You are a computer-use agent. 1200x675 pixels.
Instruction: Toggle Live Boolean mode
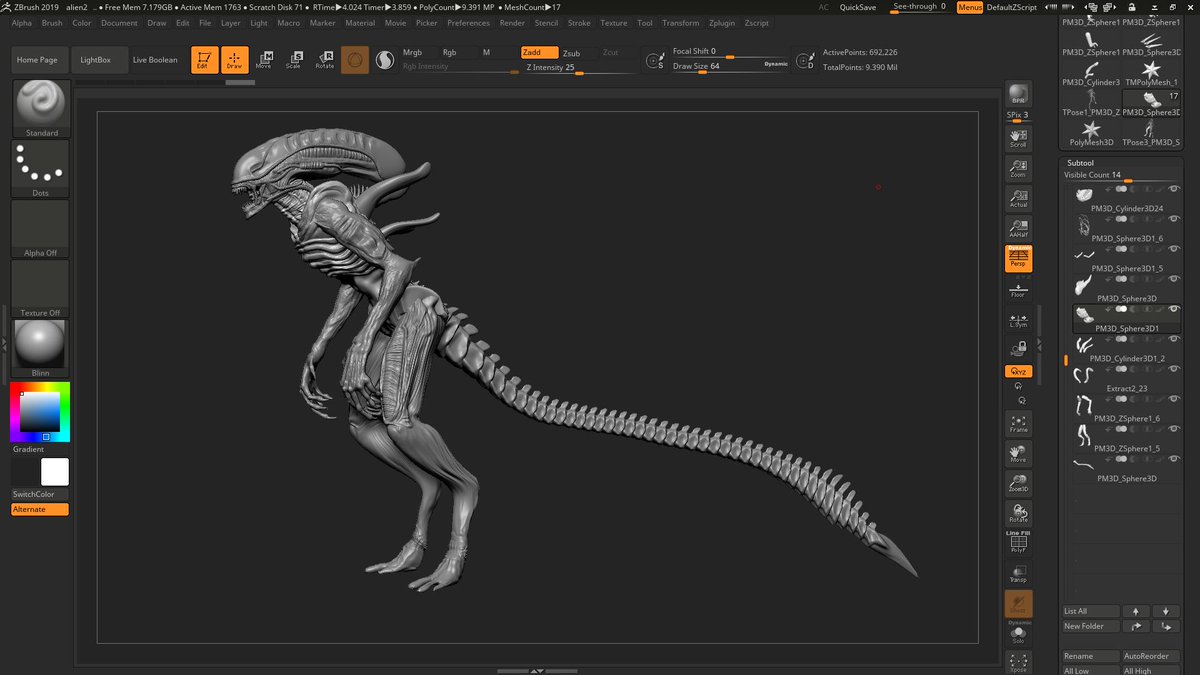click(x=155, y=60)
